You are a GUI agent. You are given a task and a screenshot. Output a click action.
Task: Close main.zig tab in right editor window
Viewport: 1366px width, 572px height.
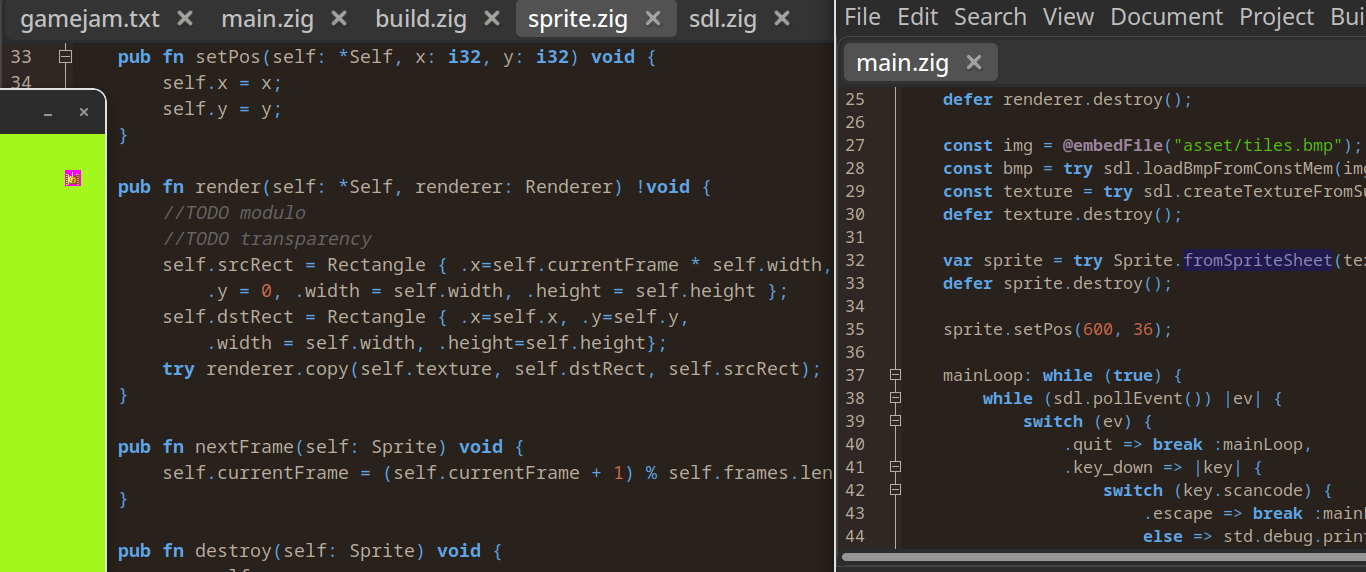[x=973, y=63]
